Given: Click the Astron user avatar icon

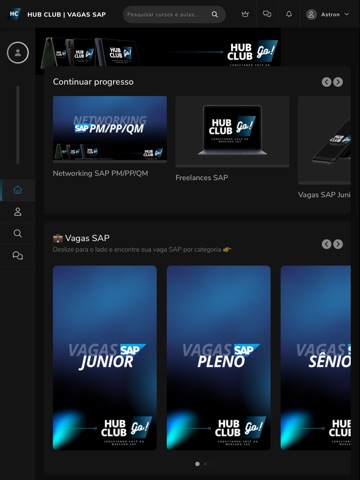Looking at the screenshot, I should (x=311, y=14).
